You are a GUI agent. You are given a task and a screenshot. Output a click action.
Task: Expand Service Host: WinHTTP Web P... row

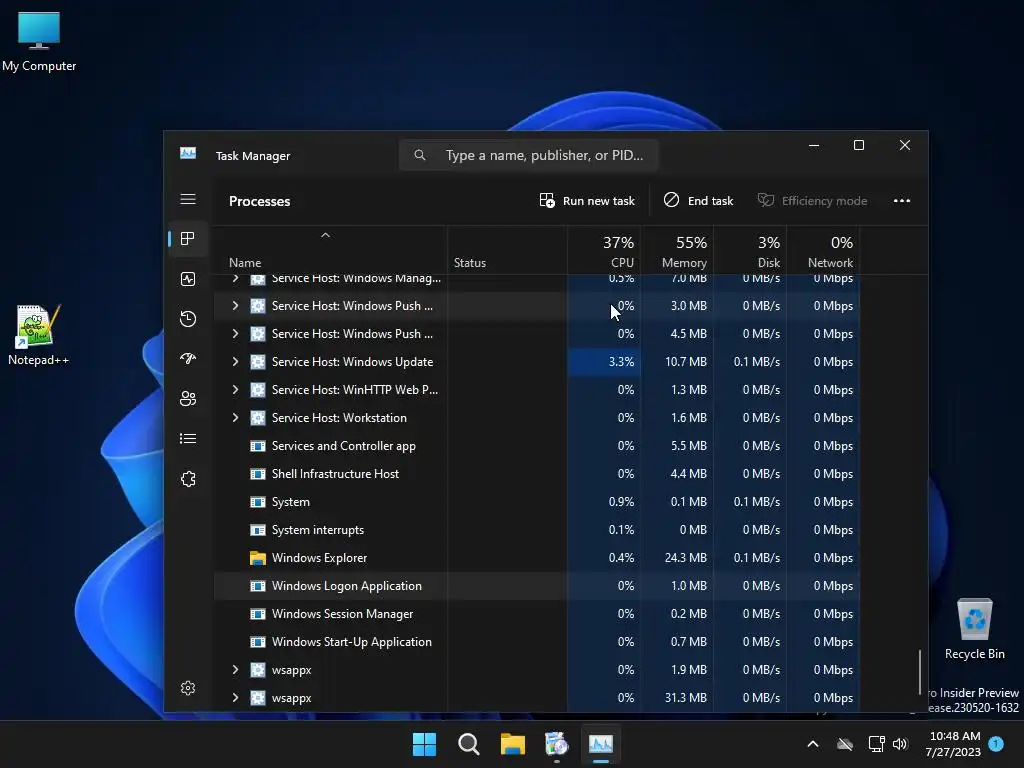click(x=235, y=390)
